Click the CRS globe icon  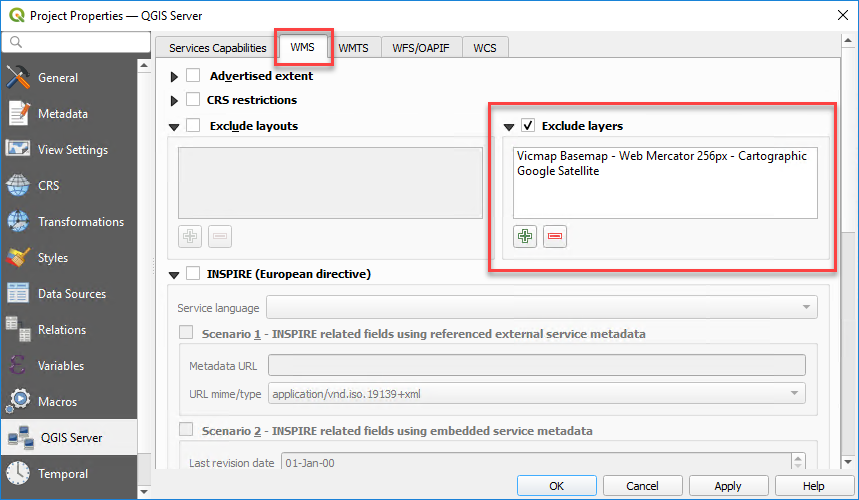point(18,185)
